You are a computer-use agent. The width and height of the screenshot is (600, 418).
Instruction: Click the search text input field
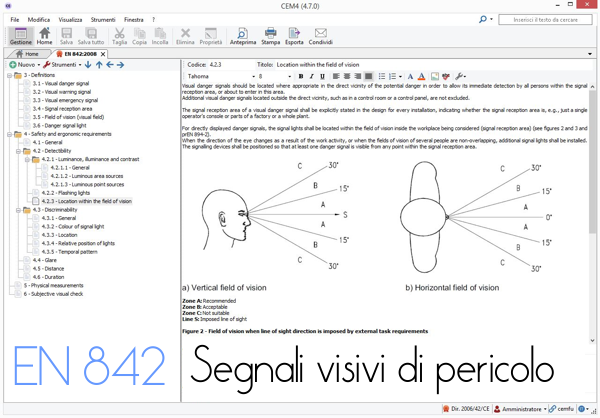(x=543, y=19)
